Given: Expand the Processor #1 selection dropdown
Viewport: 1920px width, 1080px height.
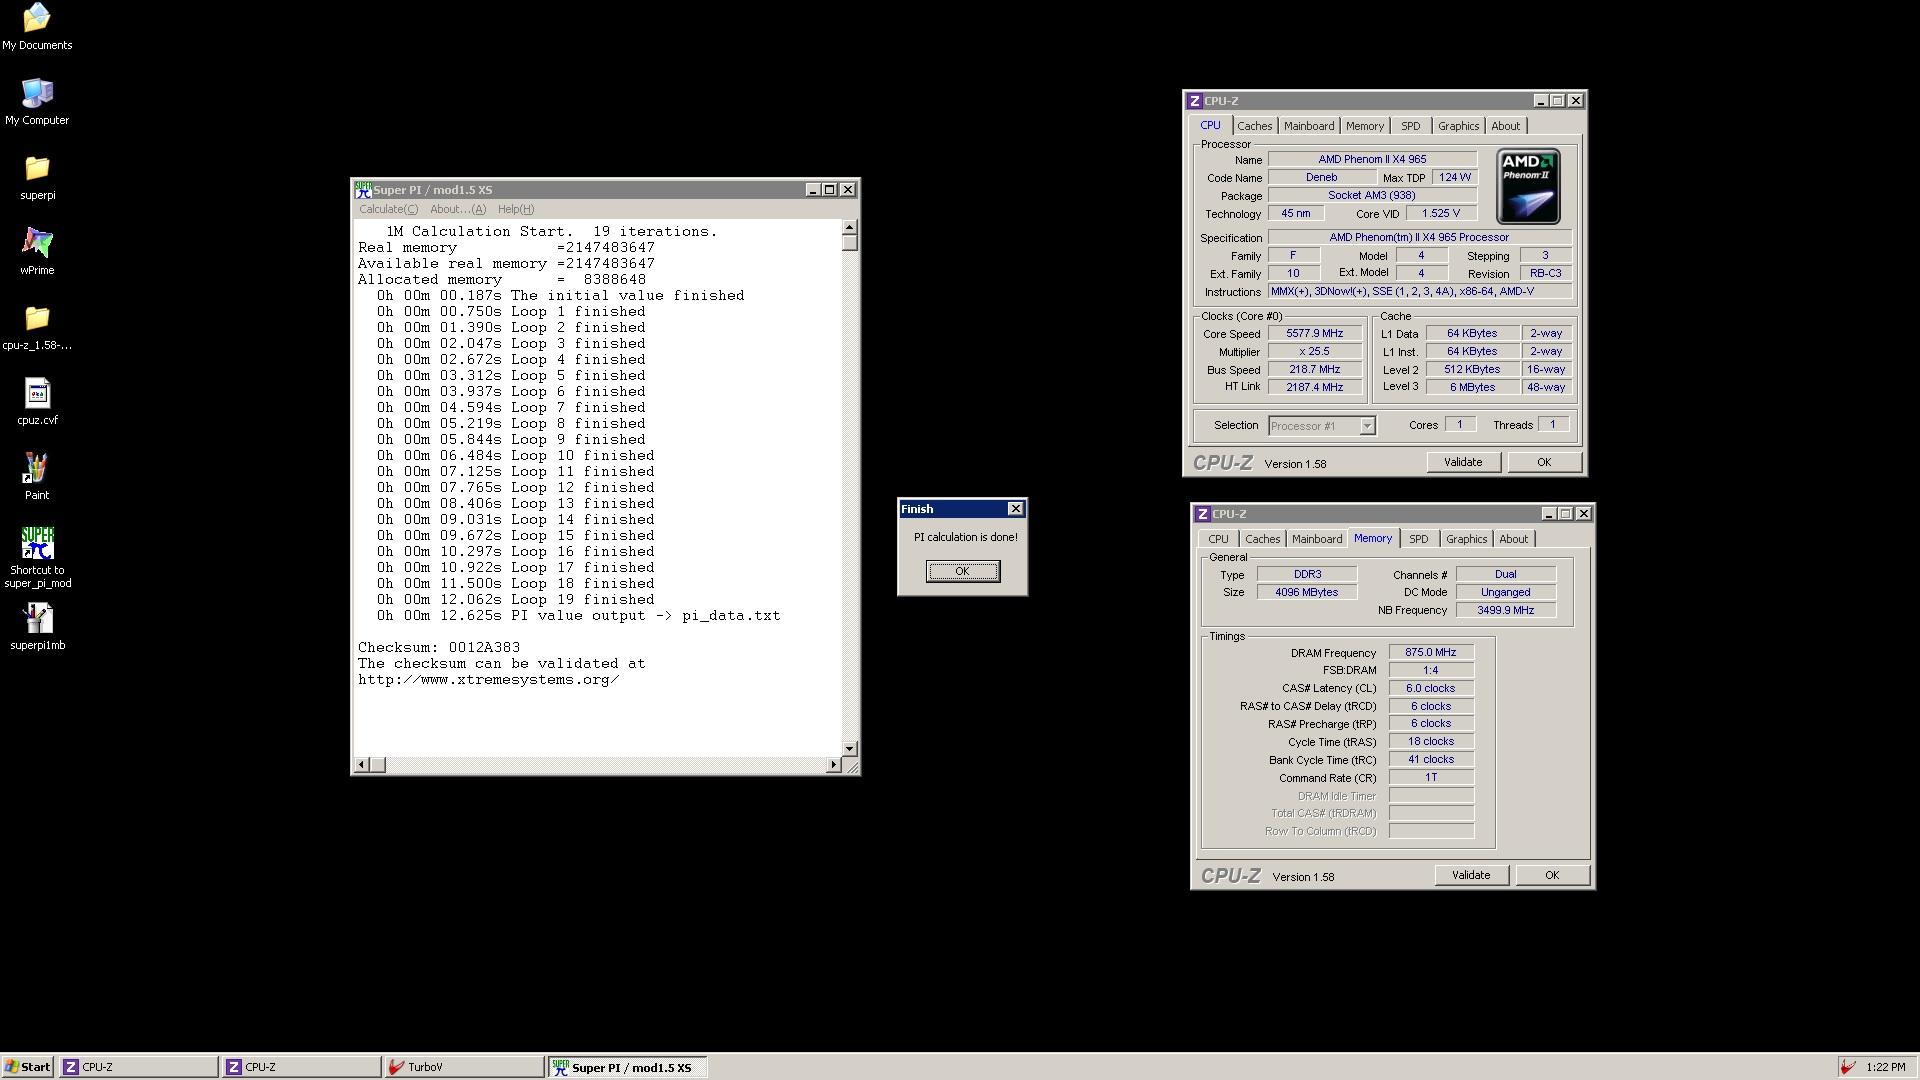Looking at the screenshot, I should pyautogui.click(x=1366, y=426).
